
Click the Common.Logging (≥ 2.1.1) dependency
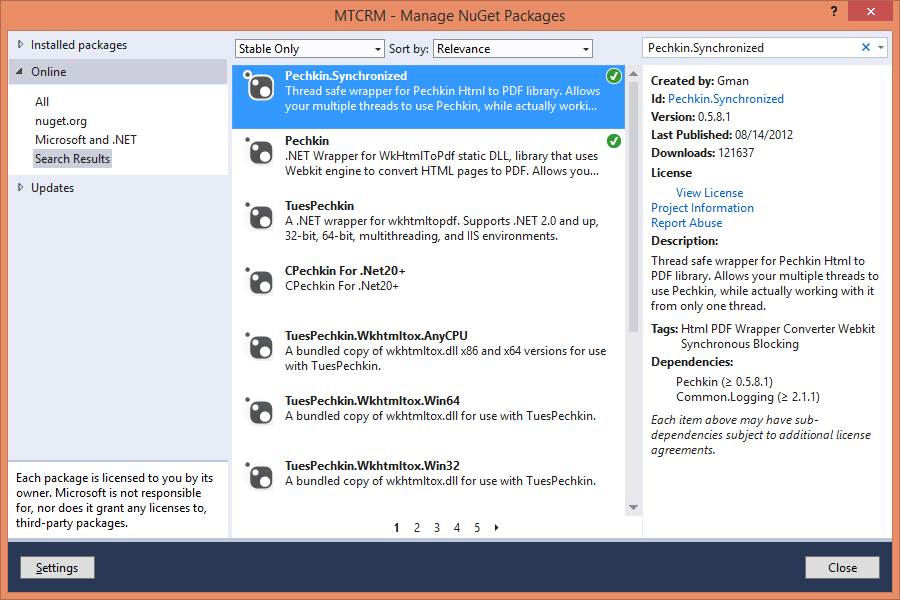tap(748, 397)
